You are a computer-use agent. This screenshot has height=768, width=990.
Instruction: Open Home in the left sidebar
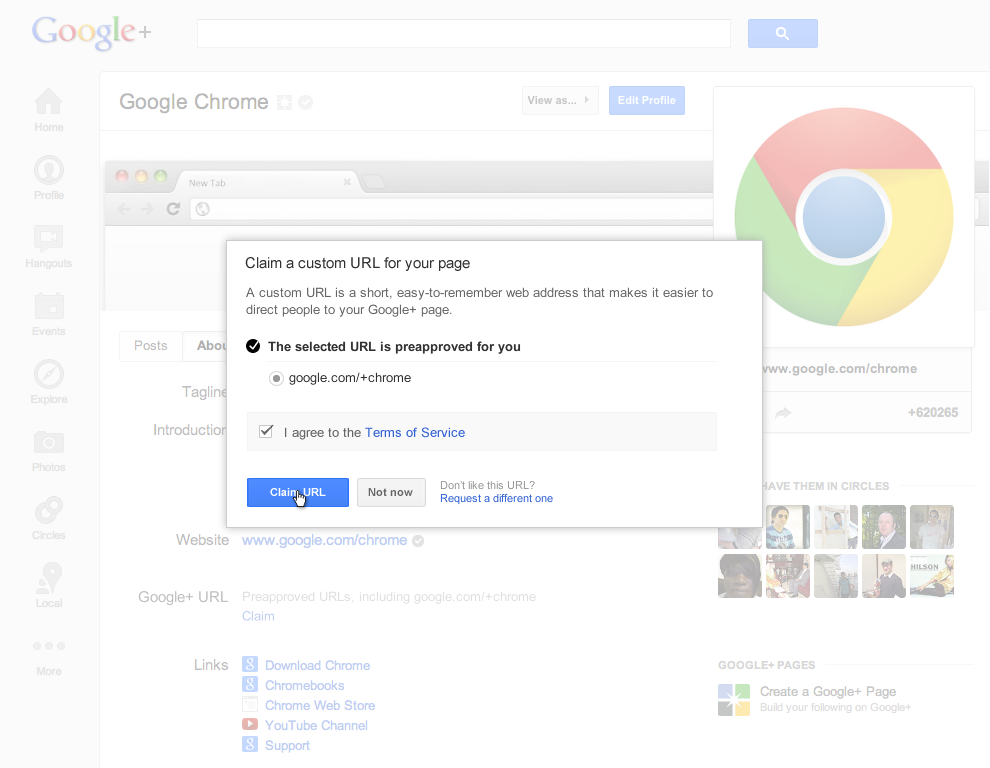(x=49, y=110)
